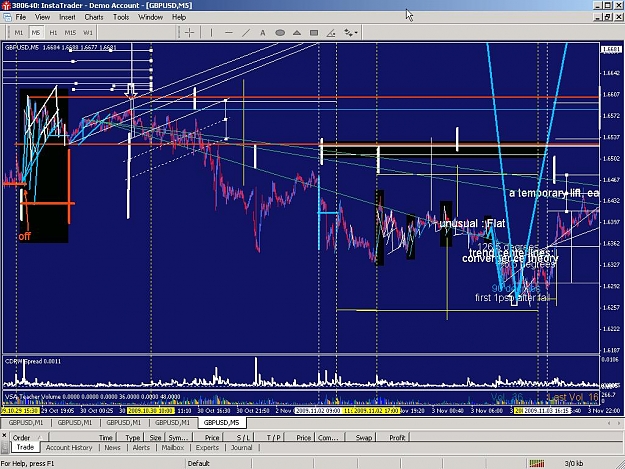Viewport: 625px width, 469px height.
Task: Switch to the Trade terminal tab
Action: (25, 447)
